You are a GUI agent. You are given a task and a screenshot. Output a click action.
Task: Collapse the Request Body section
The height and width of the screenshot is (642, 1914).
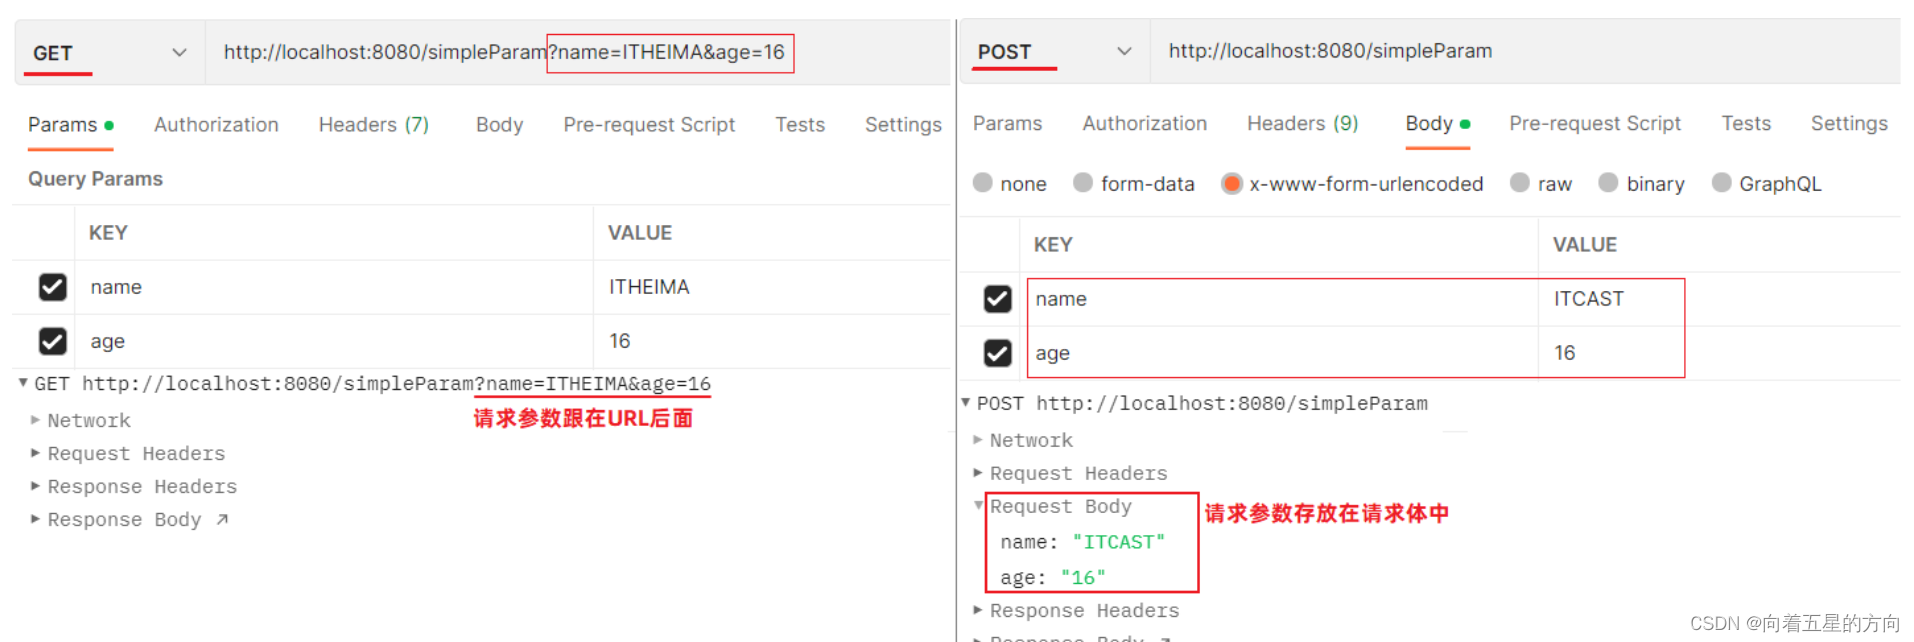point(980,506)
